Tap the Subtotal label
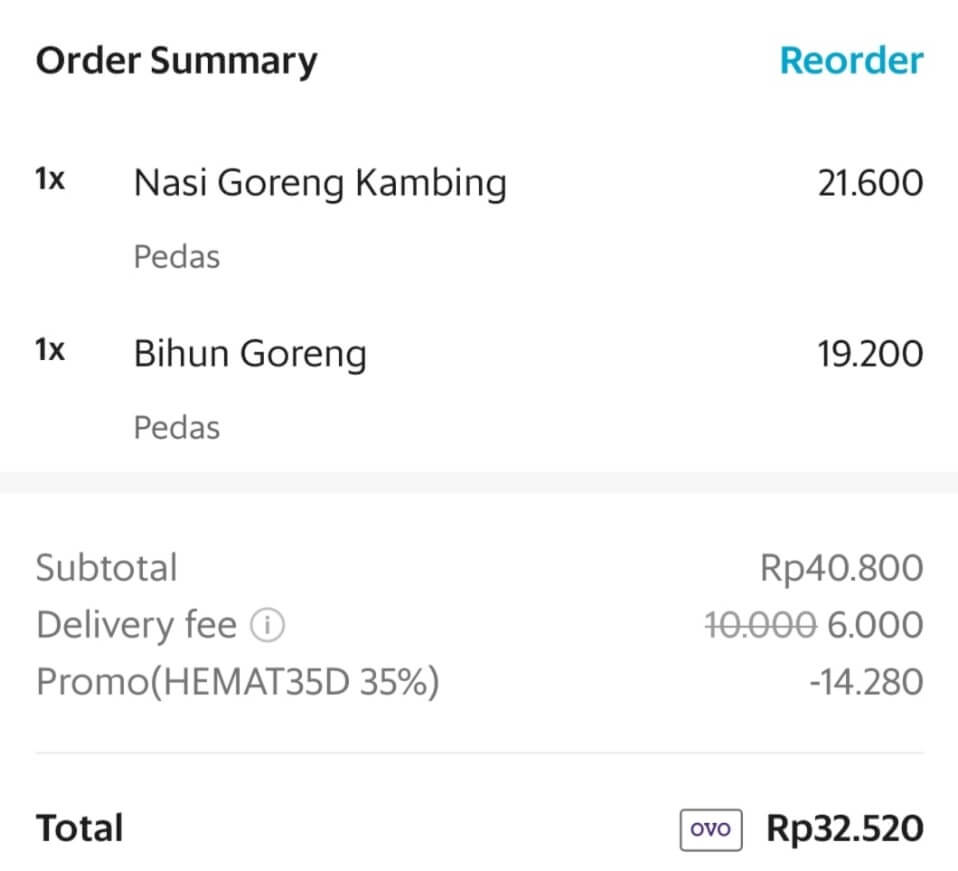This screenshot has width=958, height=871. pos(107,567)
